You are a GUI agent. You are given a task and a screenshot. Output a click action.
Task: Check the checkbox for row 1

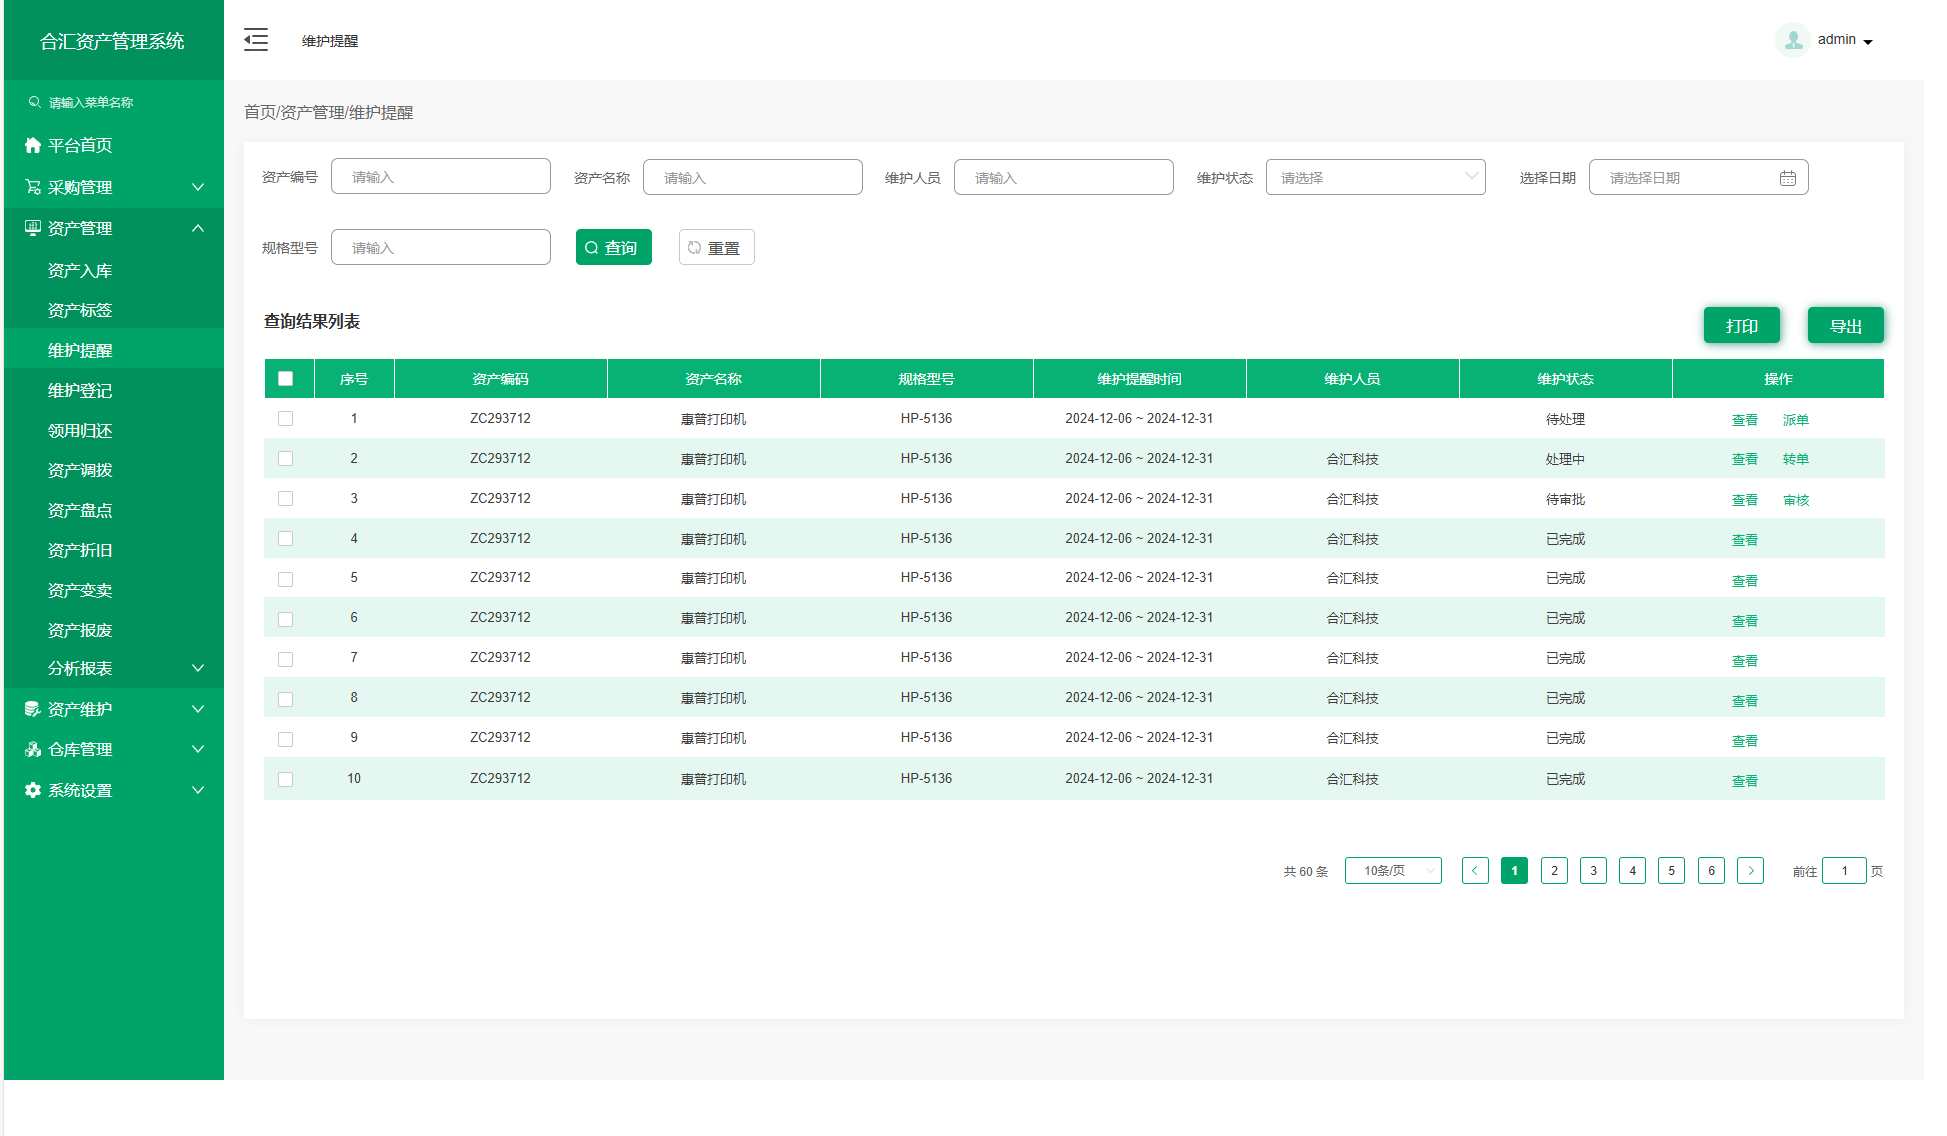(286, 419)
